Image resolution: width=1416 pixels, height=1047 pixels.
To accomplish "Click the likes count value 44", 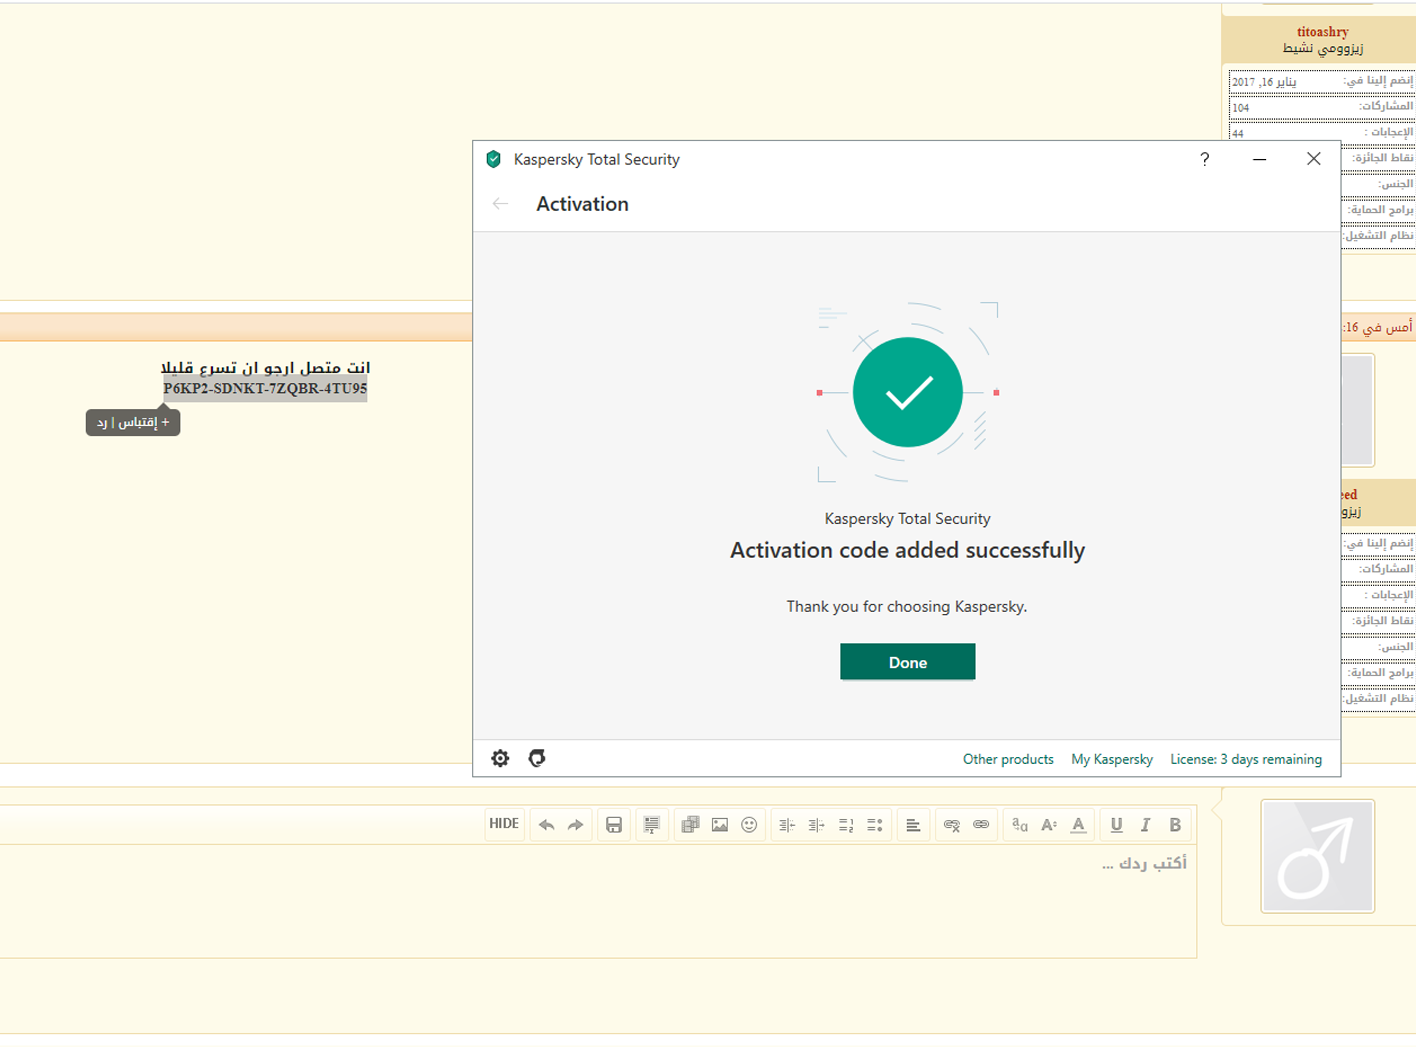I will click(1238, 133).
